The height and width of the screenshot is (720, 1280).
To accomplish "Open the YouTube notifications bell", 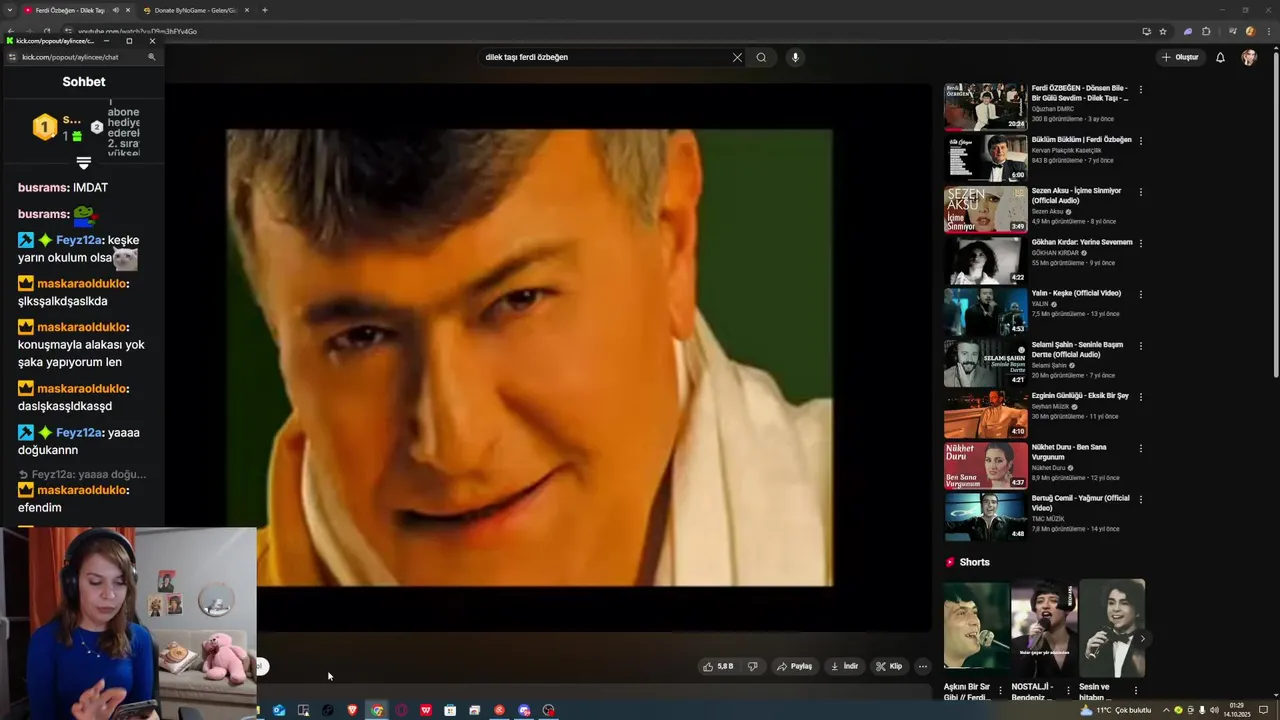I will point(1220,57).
